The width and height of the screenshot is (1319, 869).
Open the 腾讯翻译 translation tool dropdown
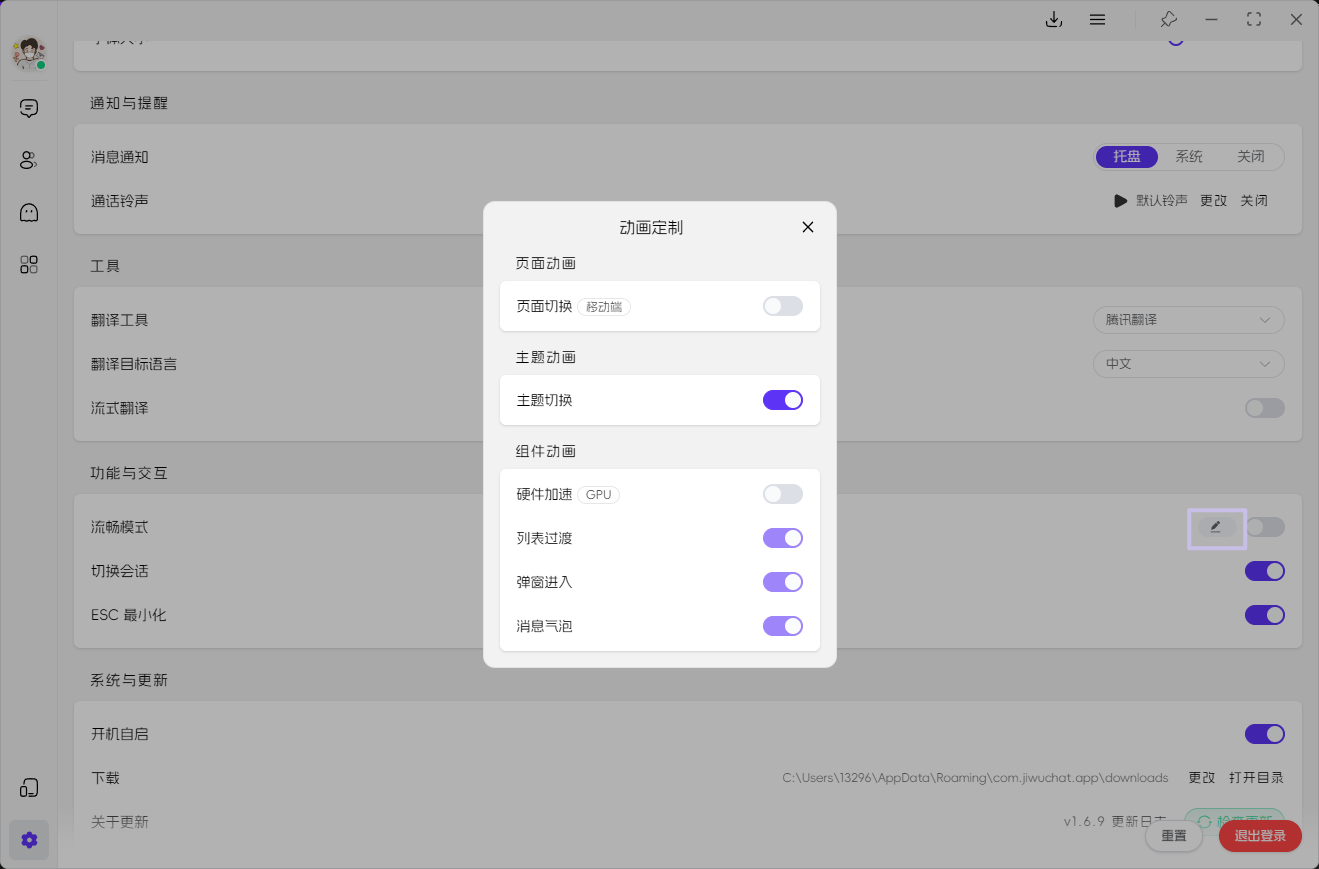1188,320
